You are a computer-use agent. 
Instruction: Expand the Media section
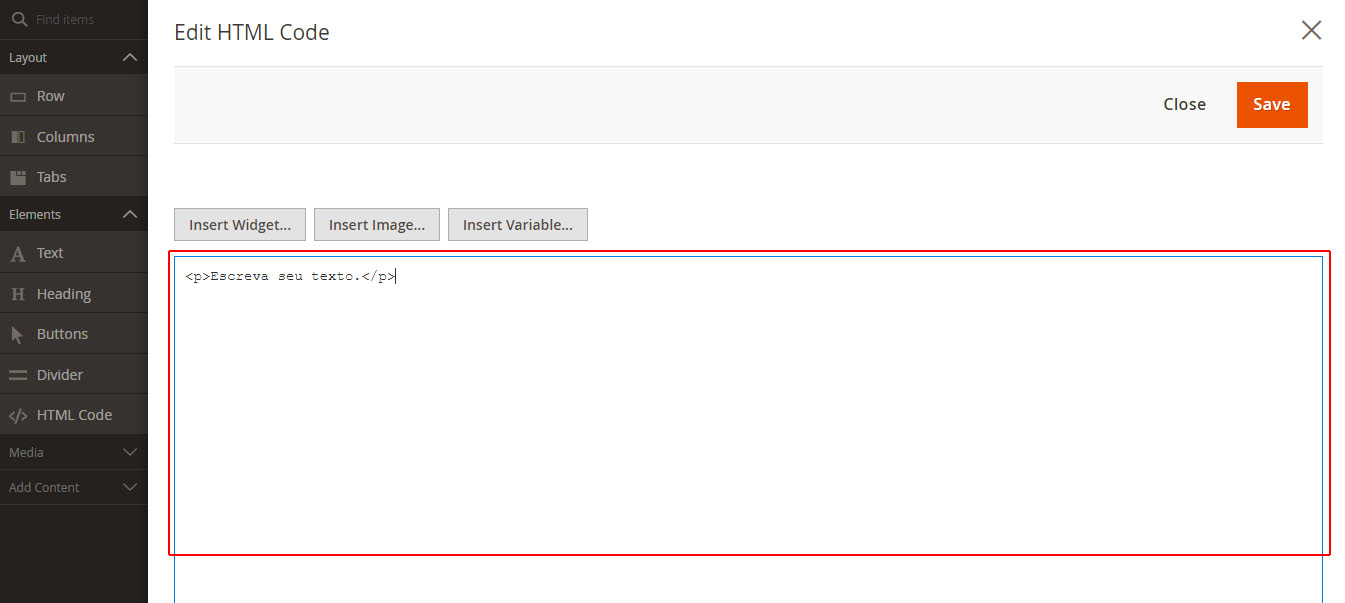click(129, 452)
